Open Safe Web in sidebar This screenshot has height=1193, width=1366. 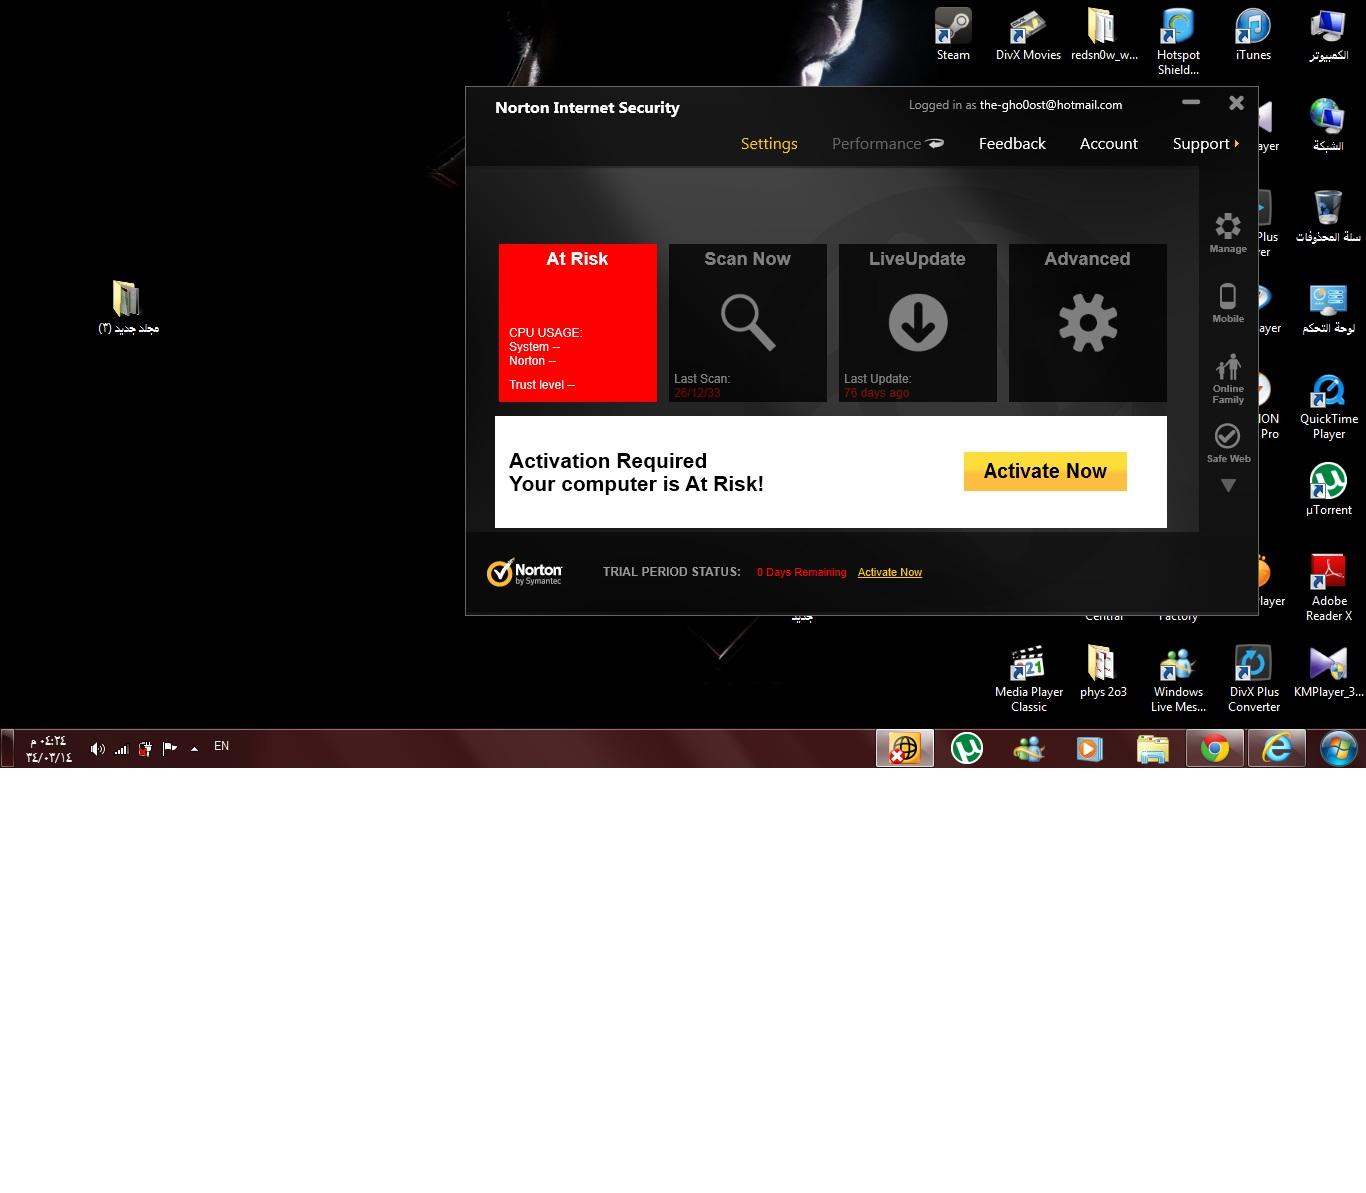tap(1228, 443)
